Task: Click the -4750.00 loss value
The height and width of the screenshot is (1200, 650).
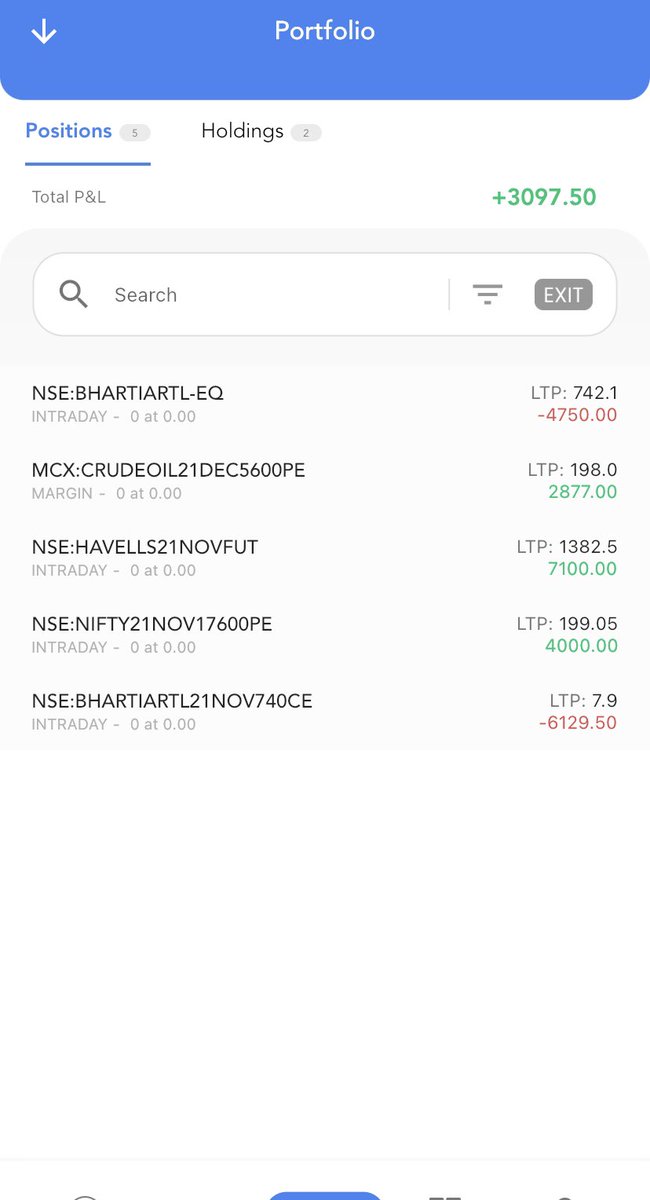Action: pyautogui.click(x=577, y=415)
